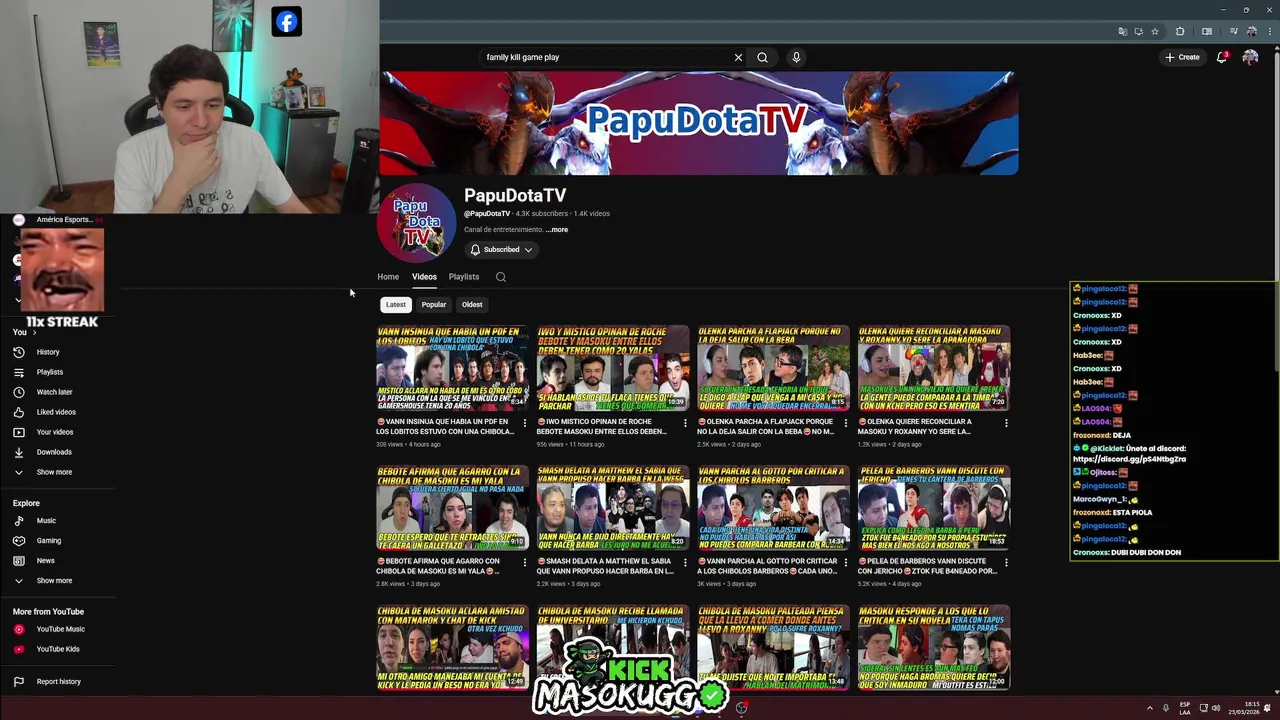Expand channel description with ...more
Image resolution: width=1280 pixels, height=720 pixels.
coord(557,230)
